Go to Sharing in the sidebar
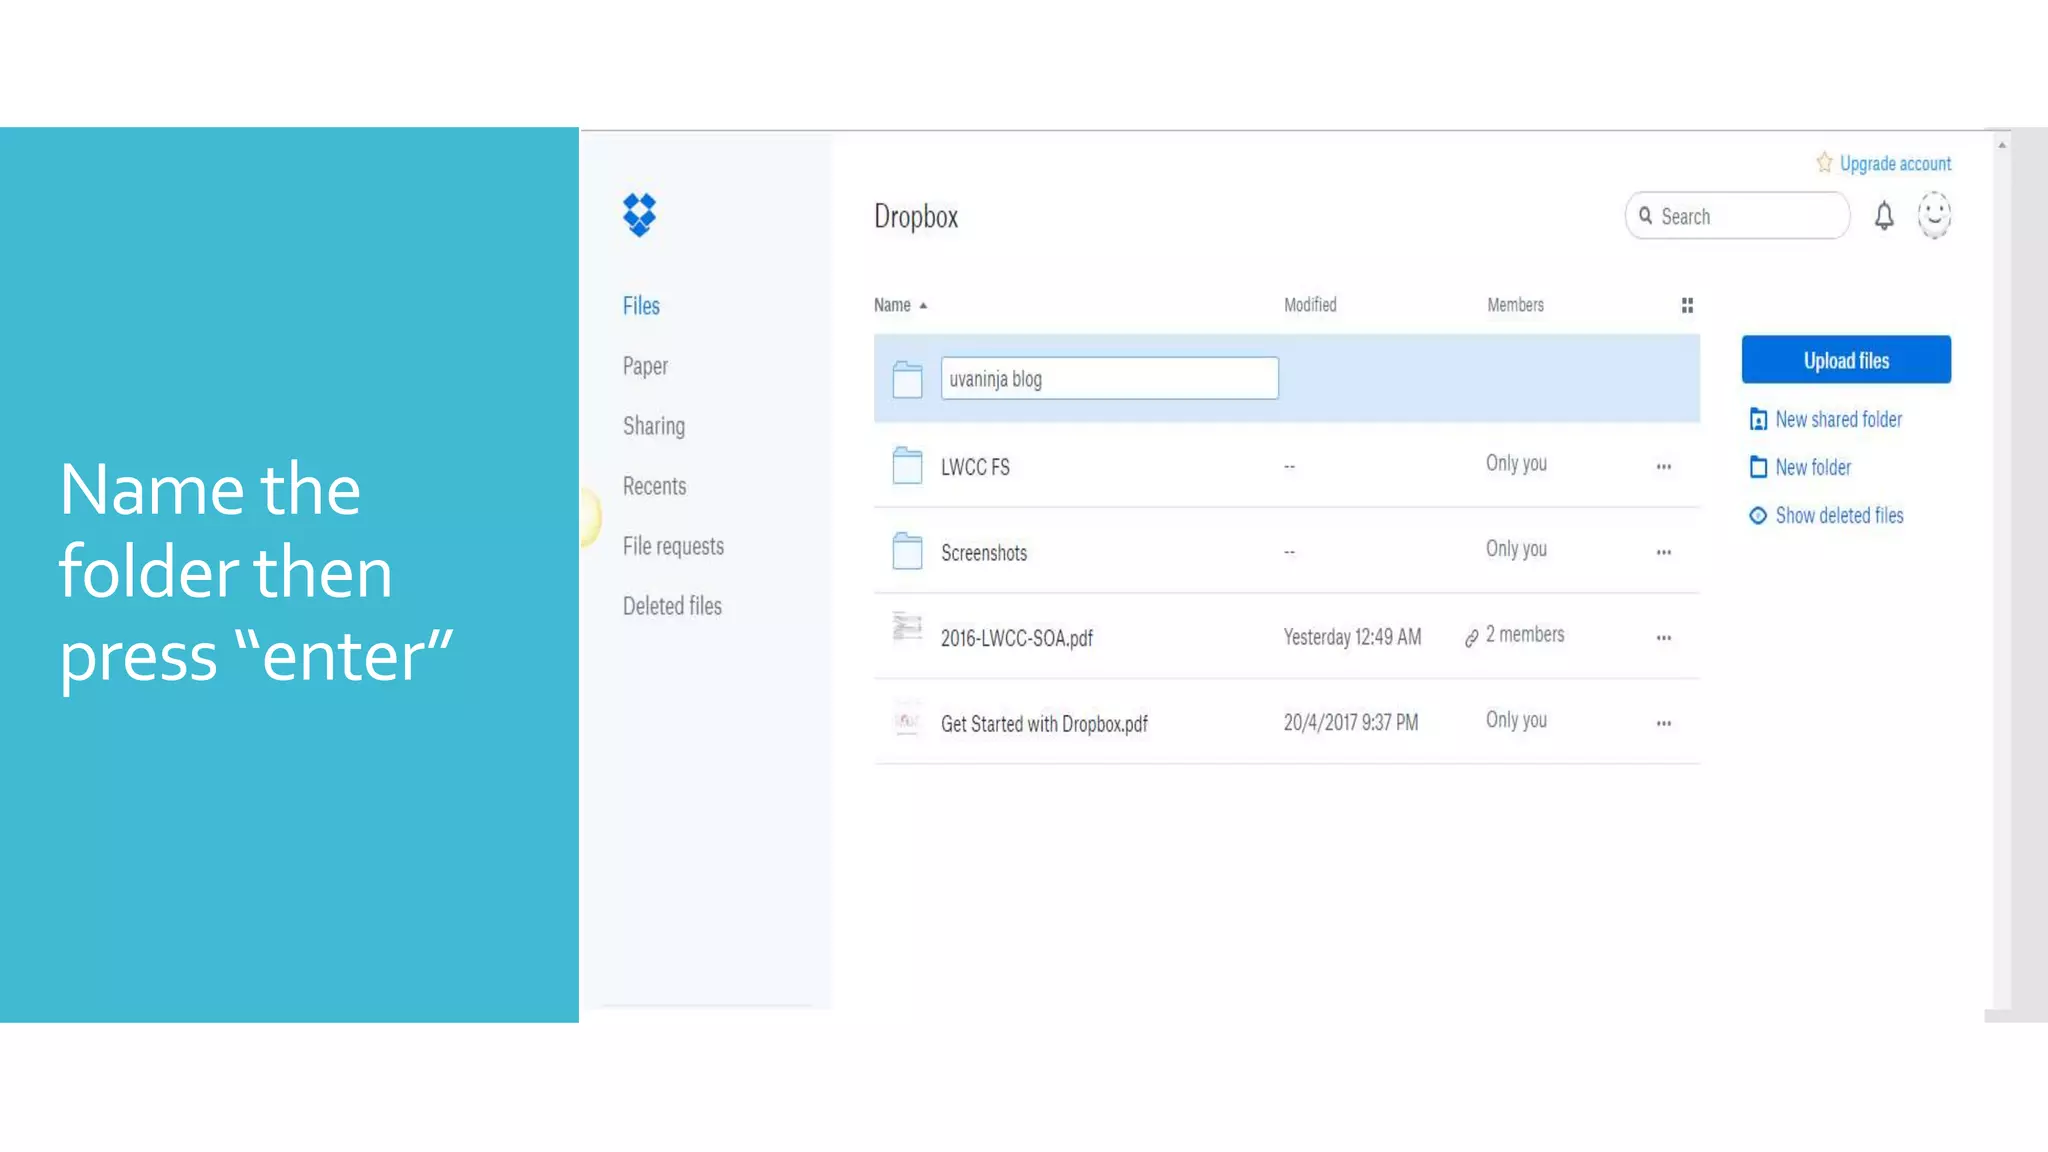This screenshot has height=1152, width=2048. click(653, 426)
